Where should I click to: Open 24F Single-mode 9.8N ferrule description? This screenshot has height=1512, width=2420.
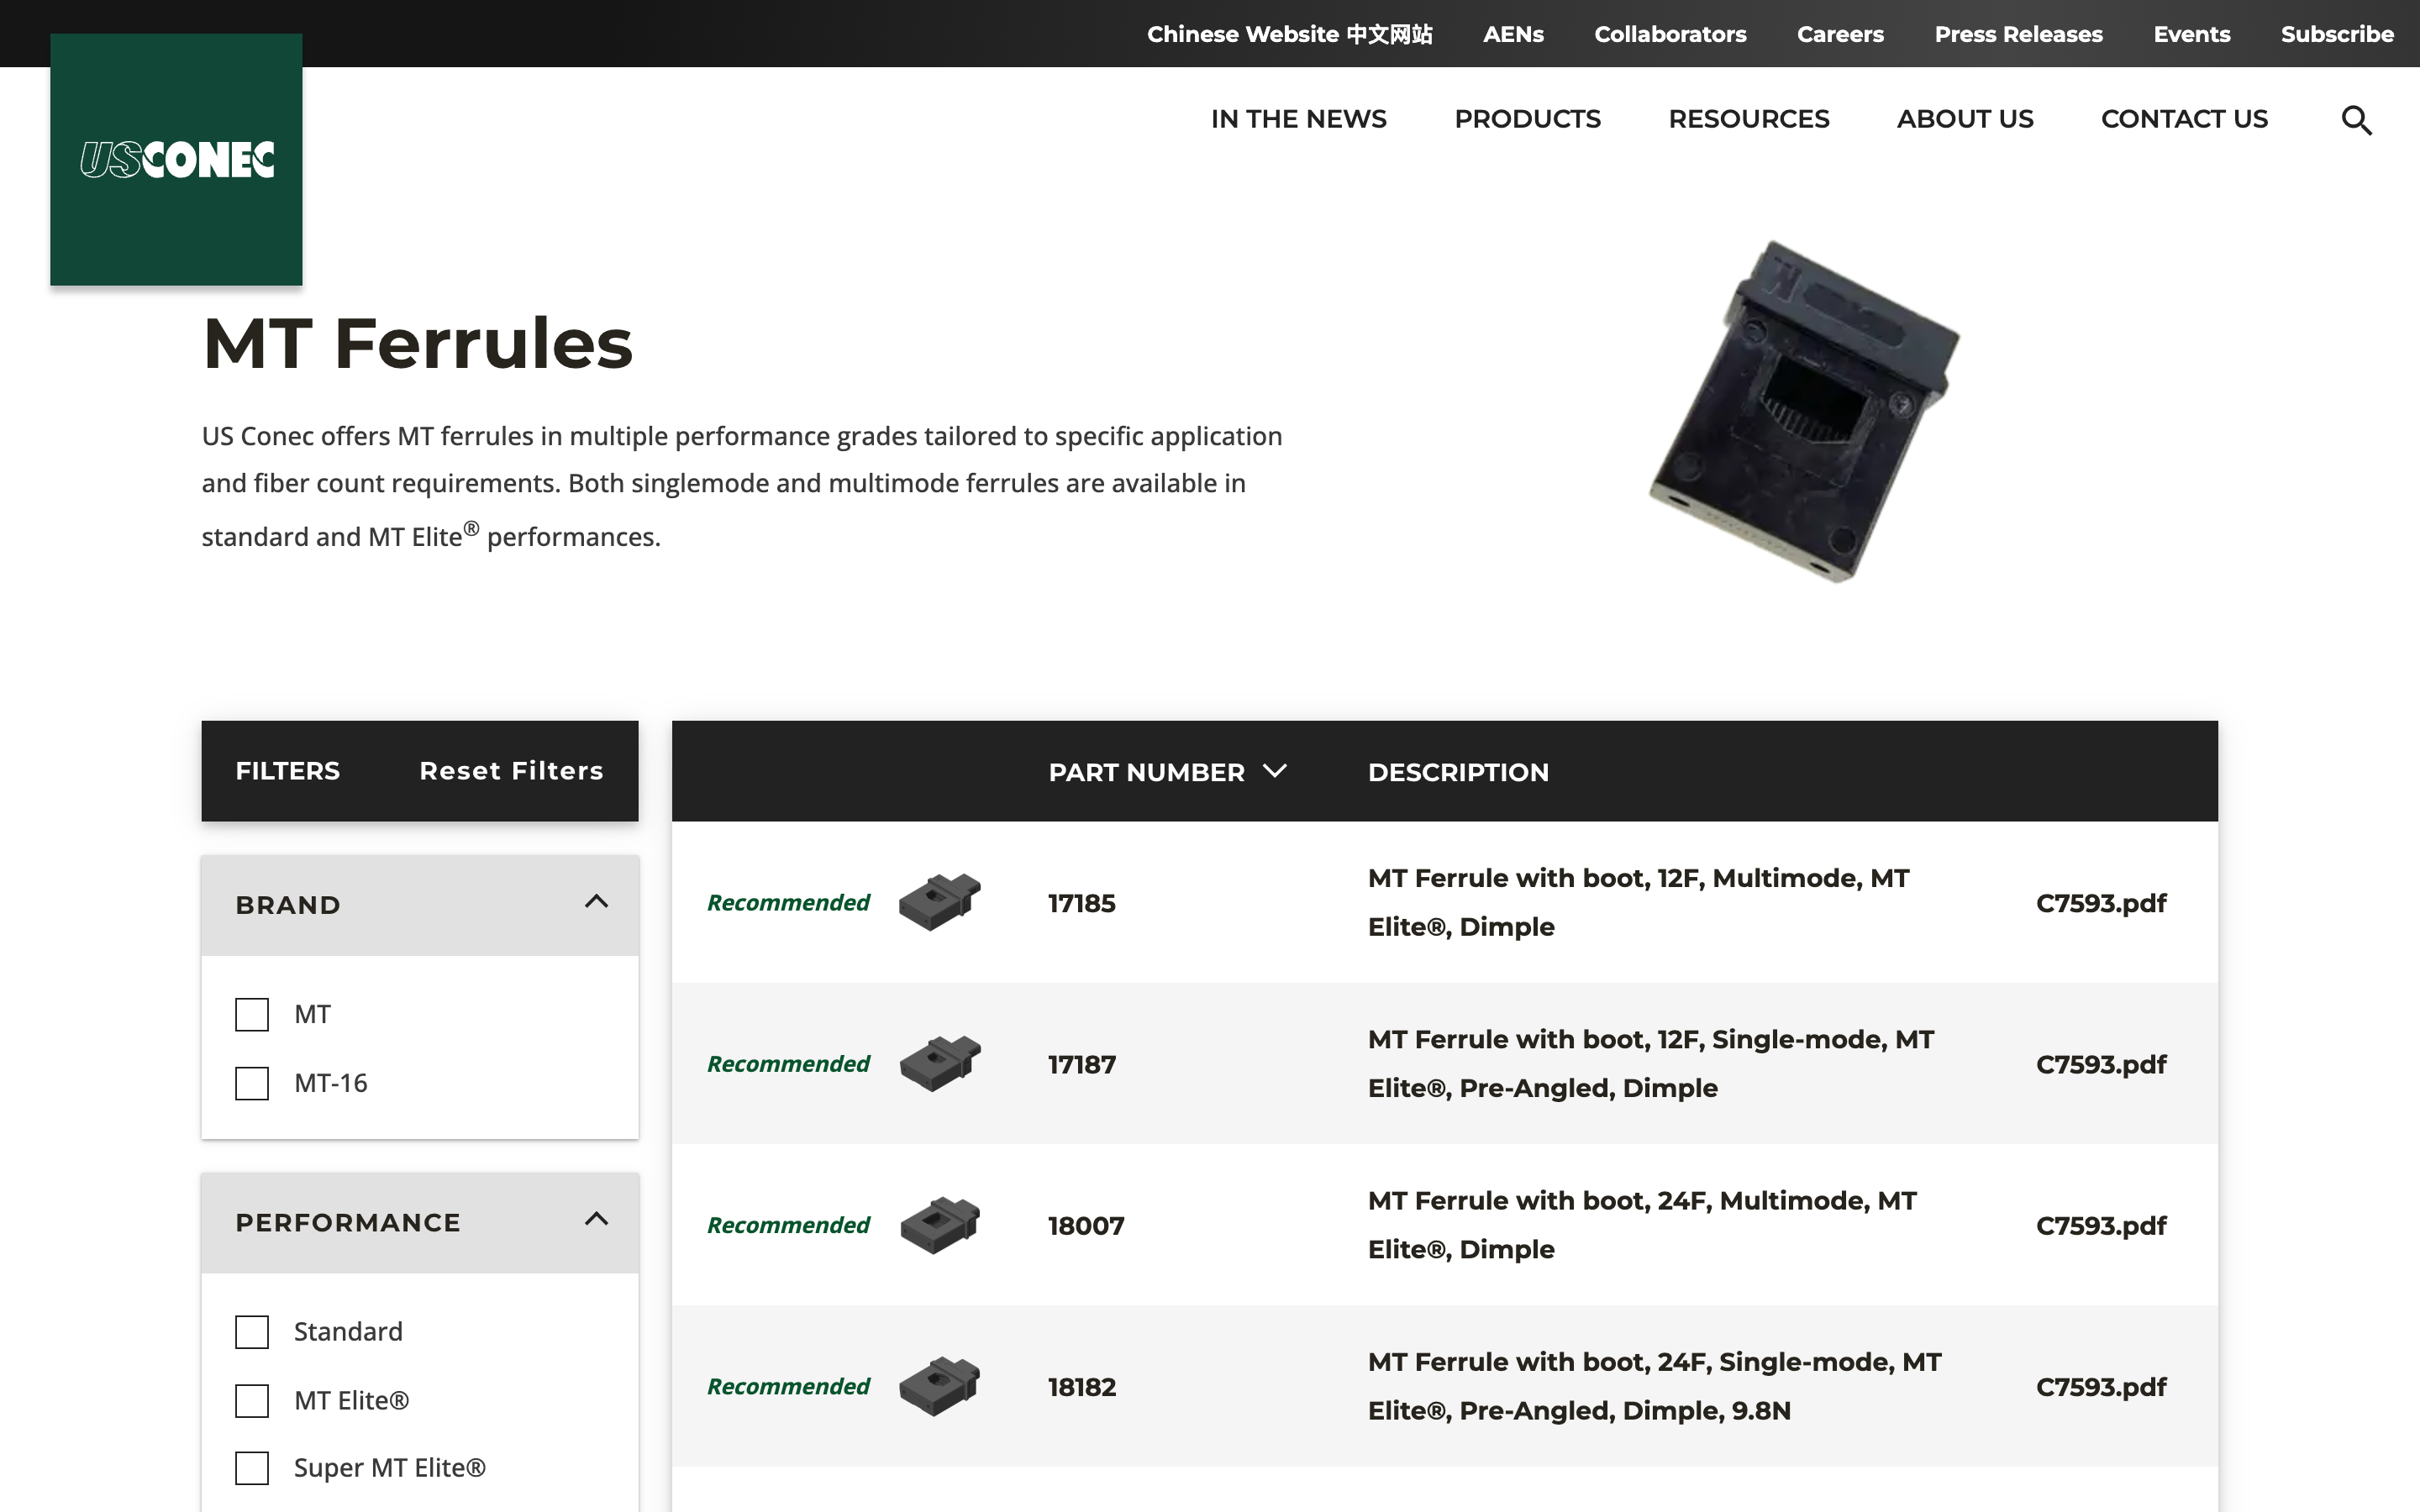pos(1655,1386)
